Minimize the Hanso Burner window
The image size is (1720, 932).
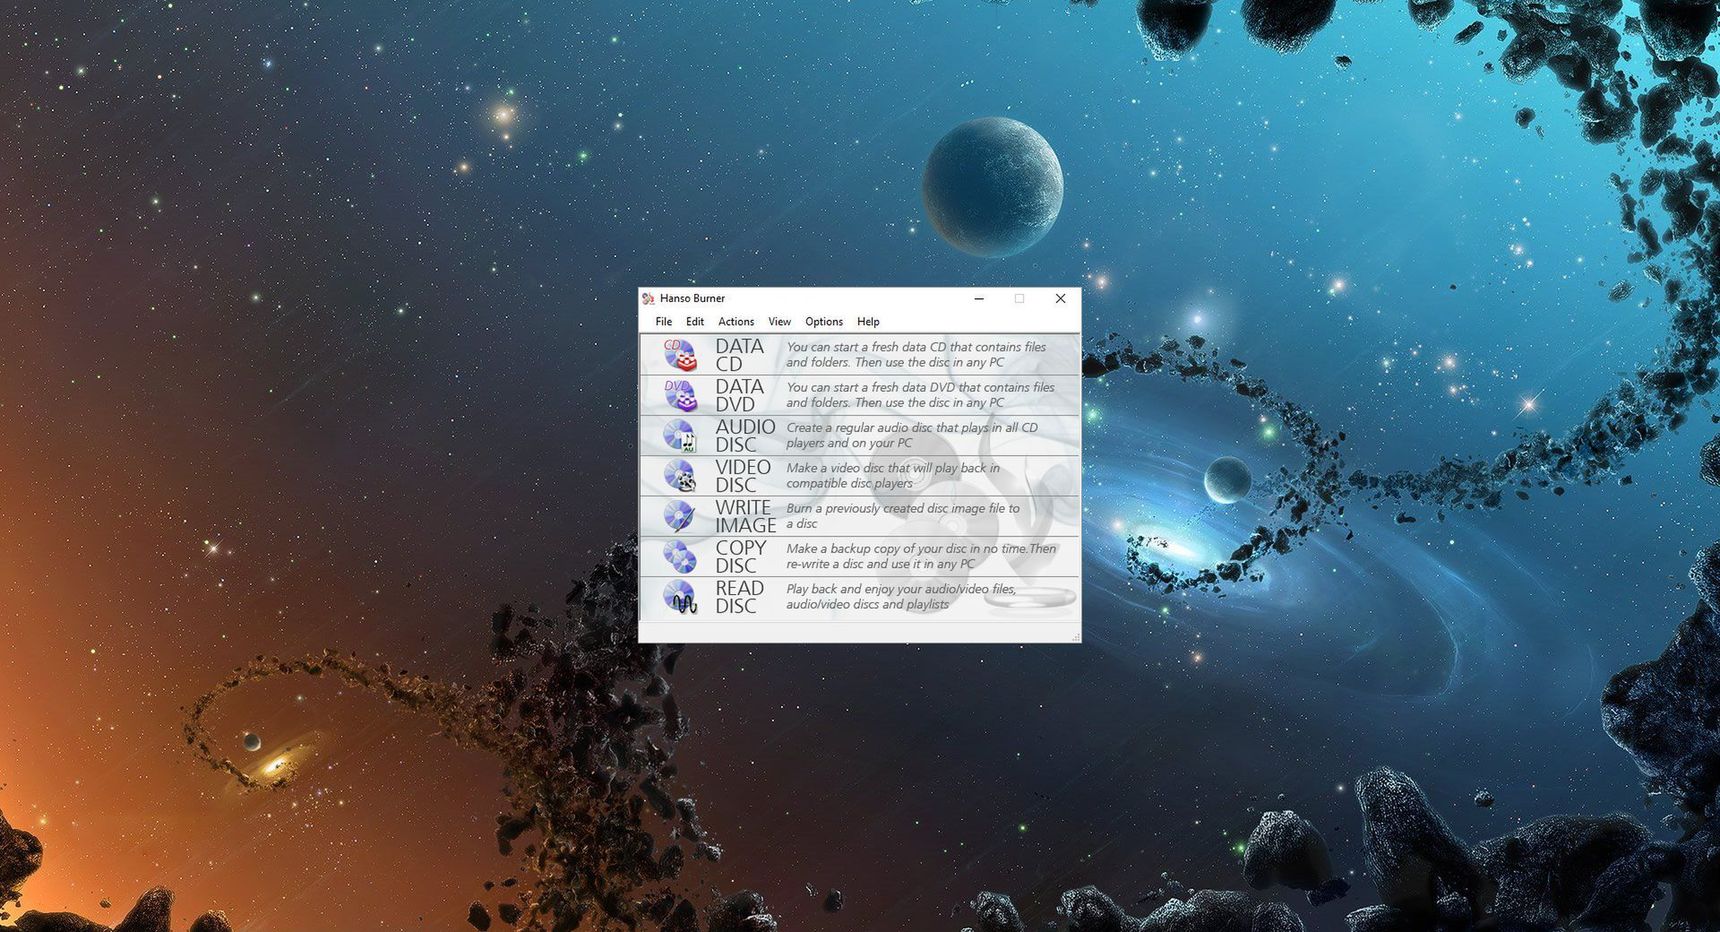pos(979,298)
